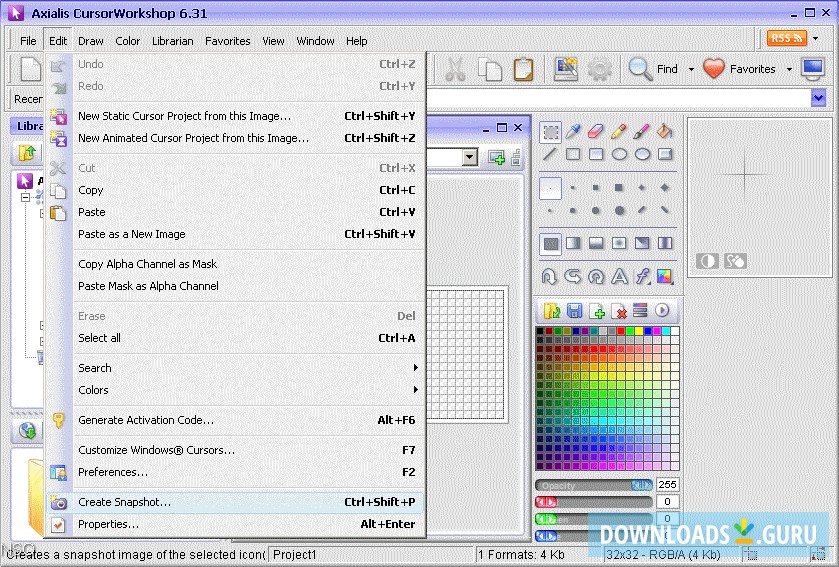Click the new document toolbar icon
The height and width of the screenshot is (567, 839).
coord(30,70)
